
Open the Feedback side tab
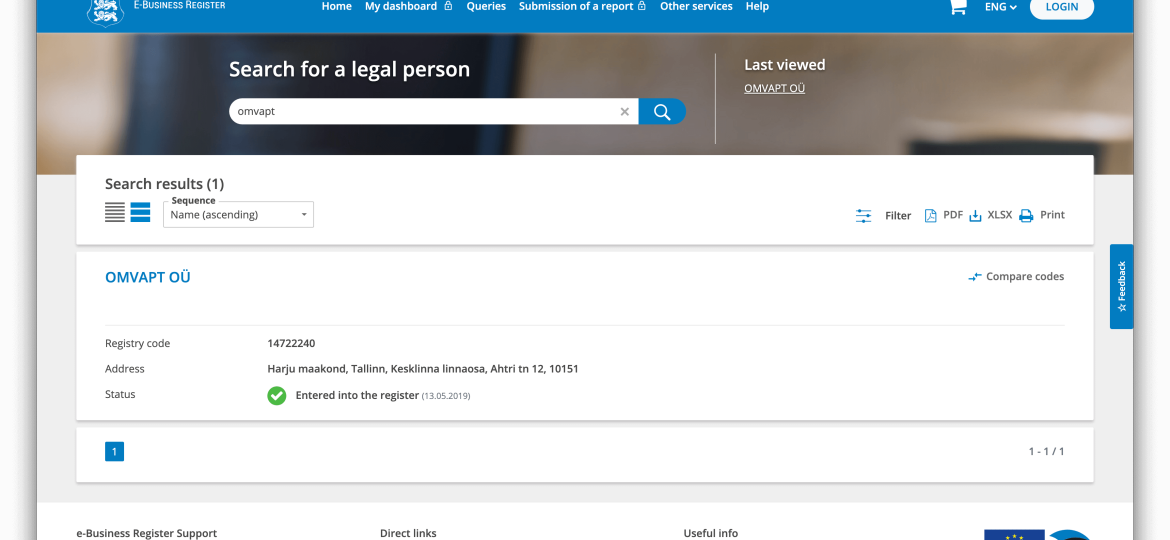[x=1121, y=286]
